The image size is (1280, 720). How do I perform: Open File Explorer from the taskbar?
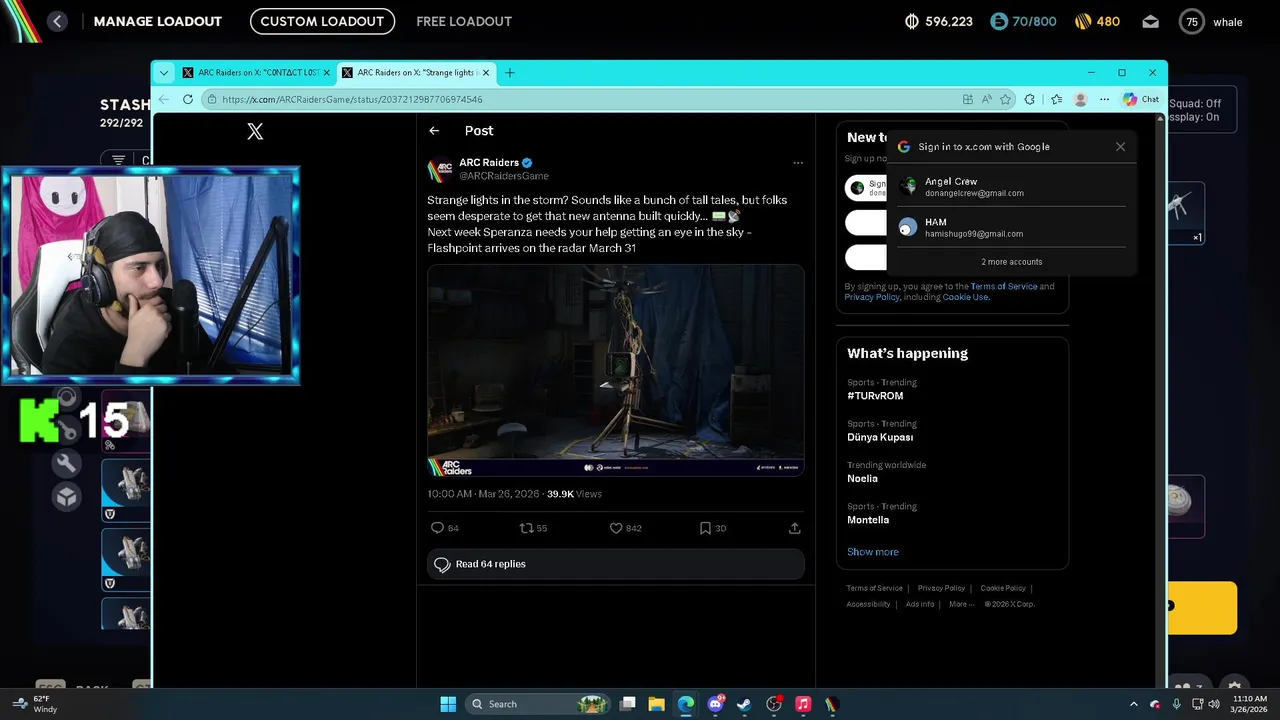656,704
